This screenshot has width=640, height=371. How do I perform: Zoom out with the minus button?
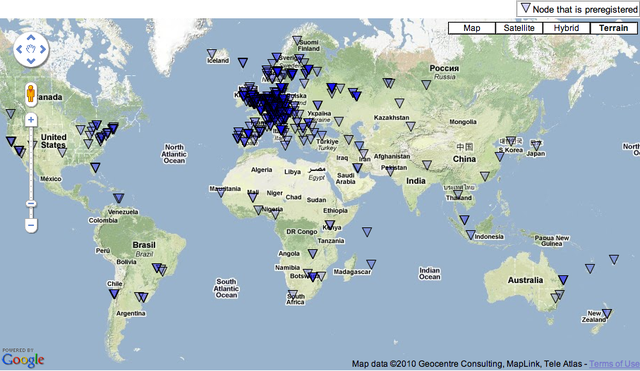(x=31, y=225)
